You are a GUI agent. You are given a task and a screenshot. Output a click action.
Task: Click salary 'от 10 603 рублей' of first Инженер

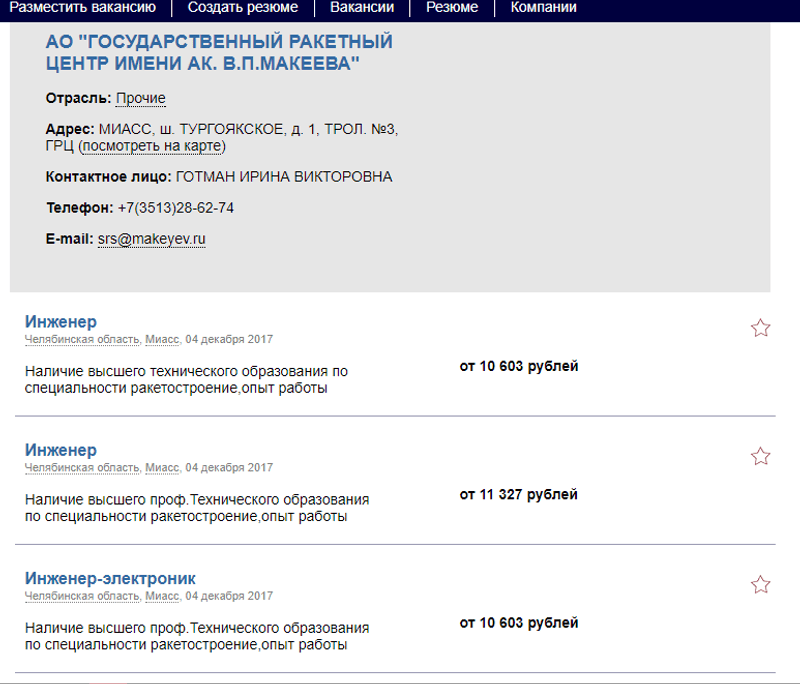pyautogui.click(x=519, y=366)
